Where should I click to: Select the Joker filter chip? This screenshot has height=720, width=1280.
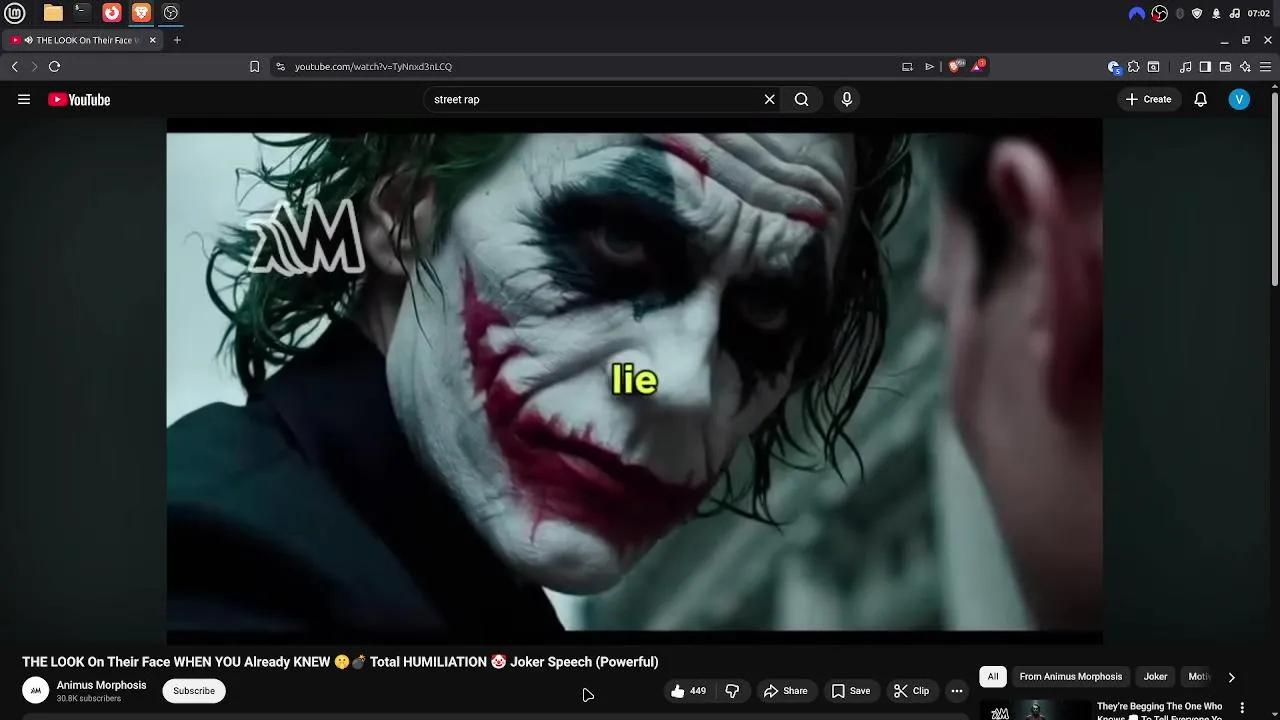pos(1155,677)
